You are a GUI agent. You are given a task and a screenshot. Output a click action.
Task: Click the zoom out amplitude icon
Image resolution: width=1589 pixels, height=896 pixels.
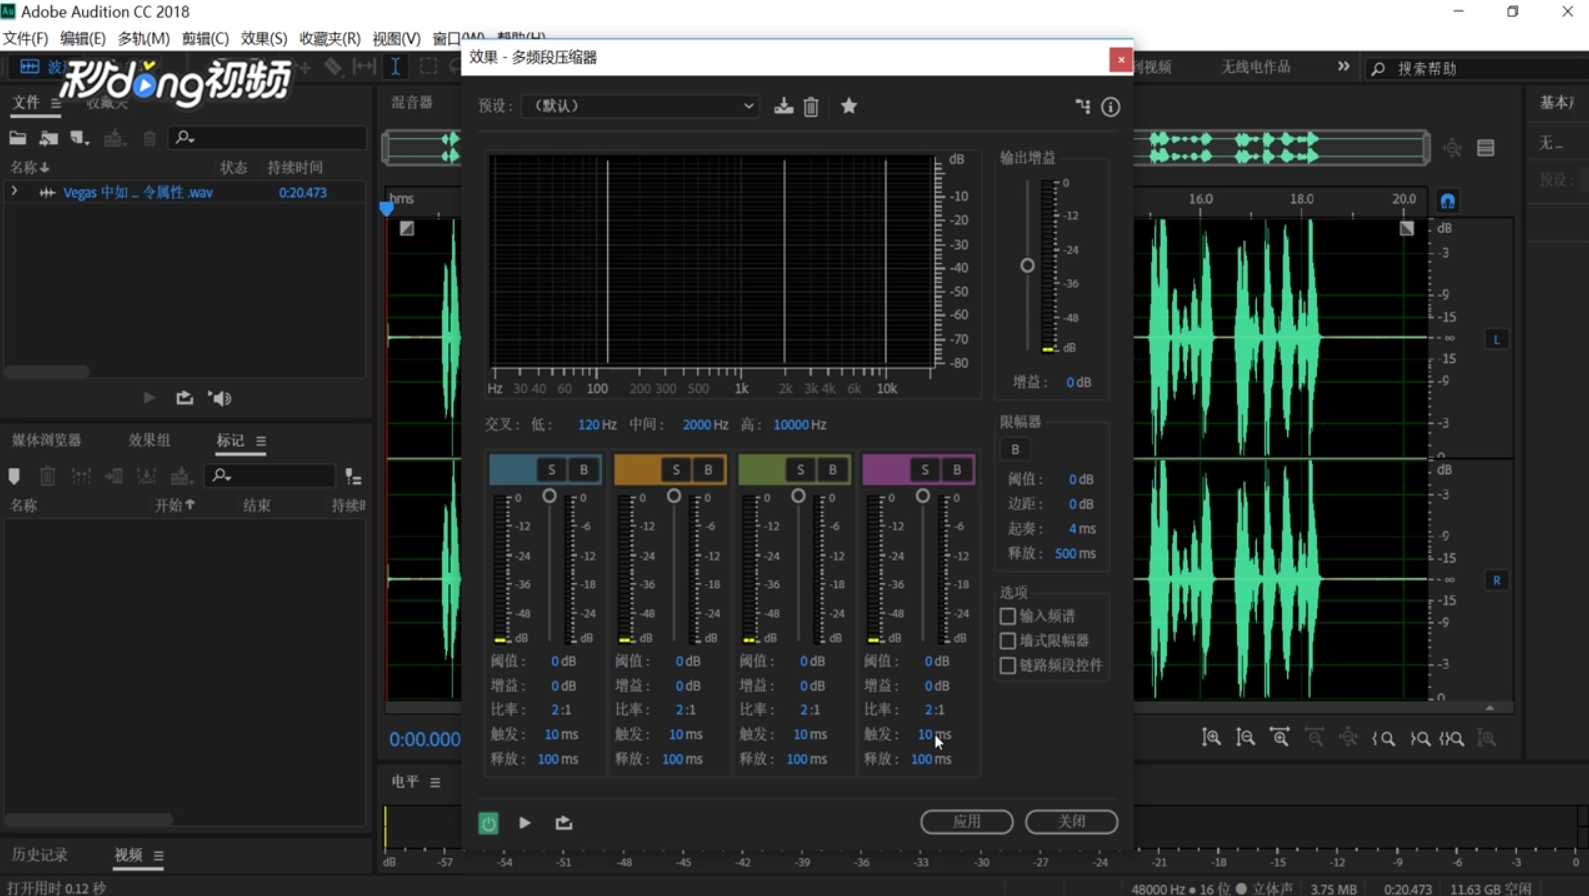(1245, 738)
